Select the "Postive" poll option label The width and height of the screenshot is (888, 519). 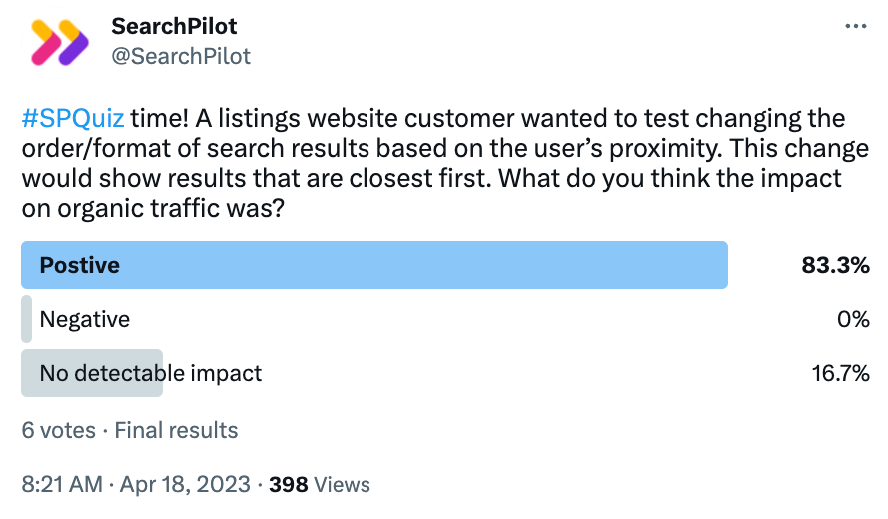pyautogui.click(x=79, y=265)
